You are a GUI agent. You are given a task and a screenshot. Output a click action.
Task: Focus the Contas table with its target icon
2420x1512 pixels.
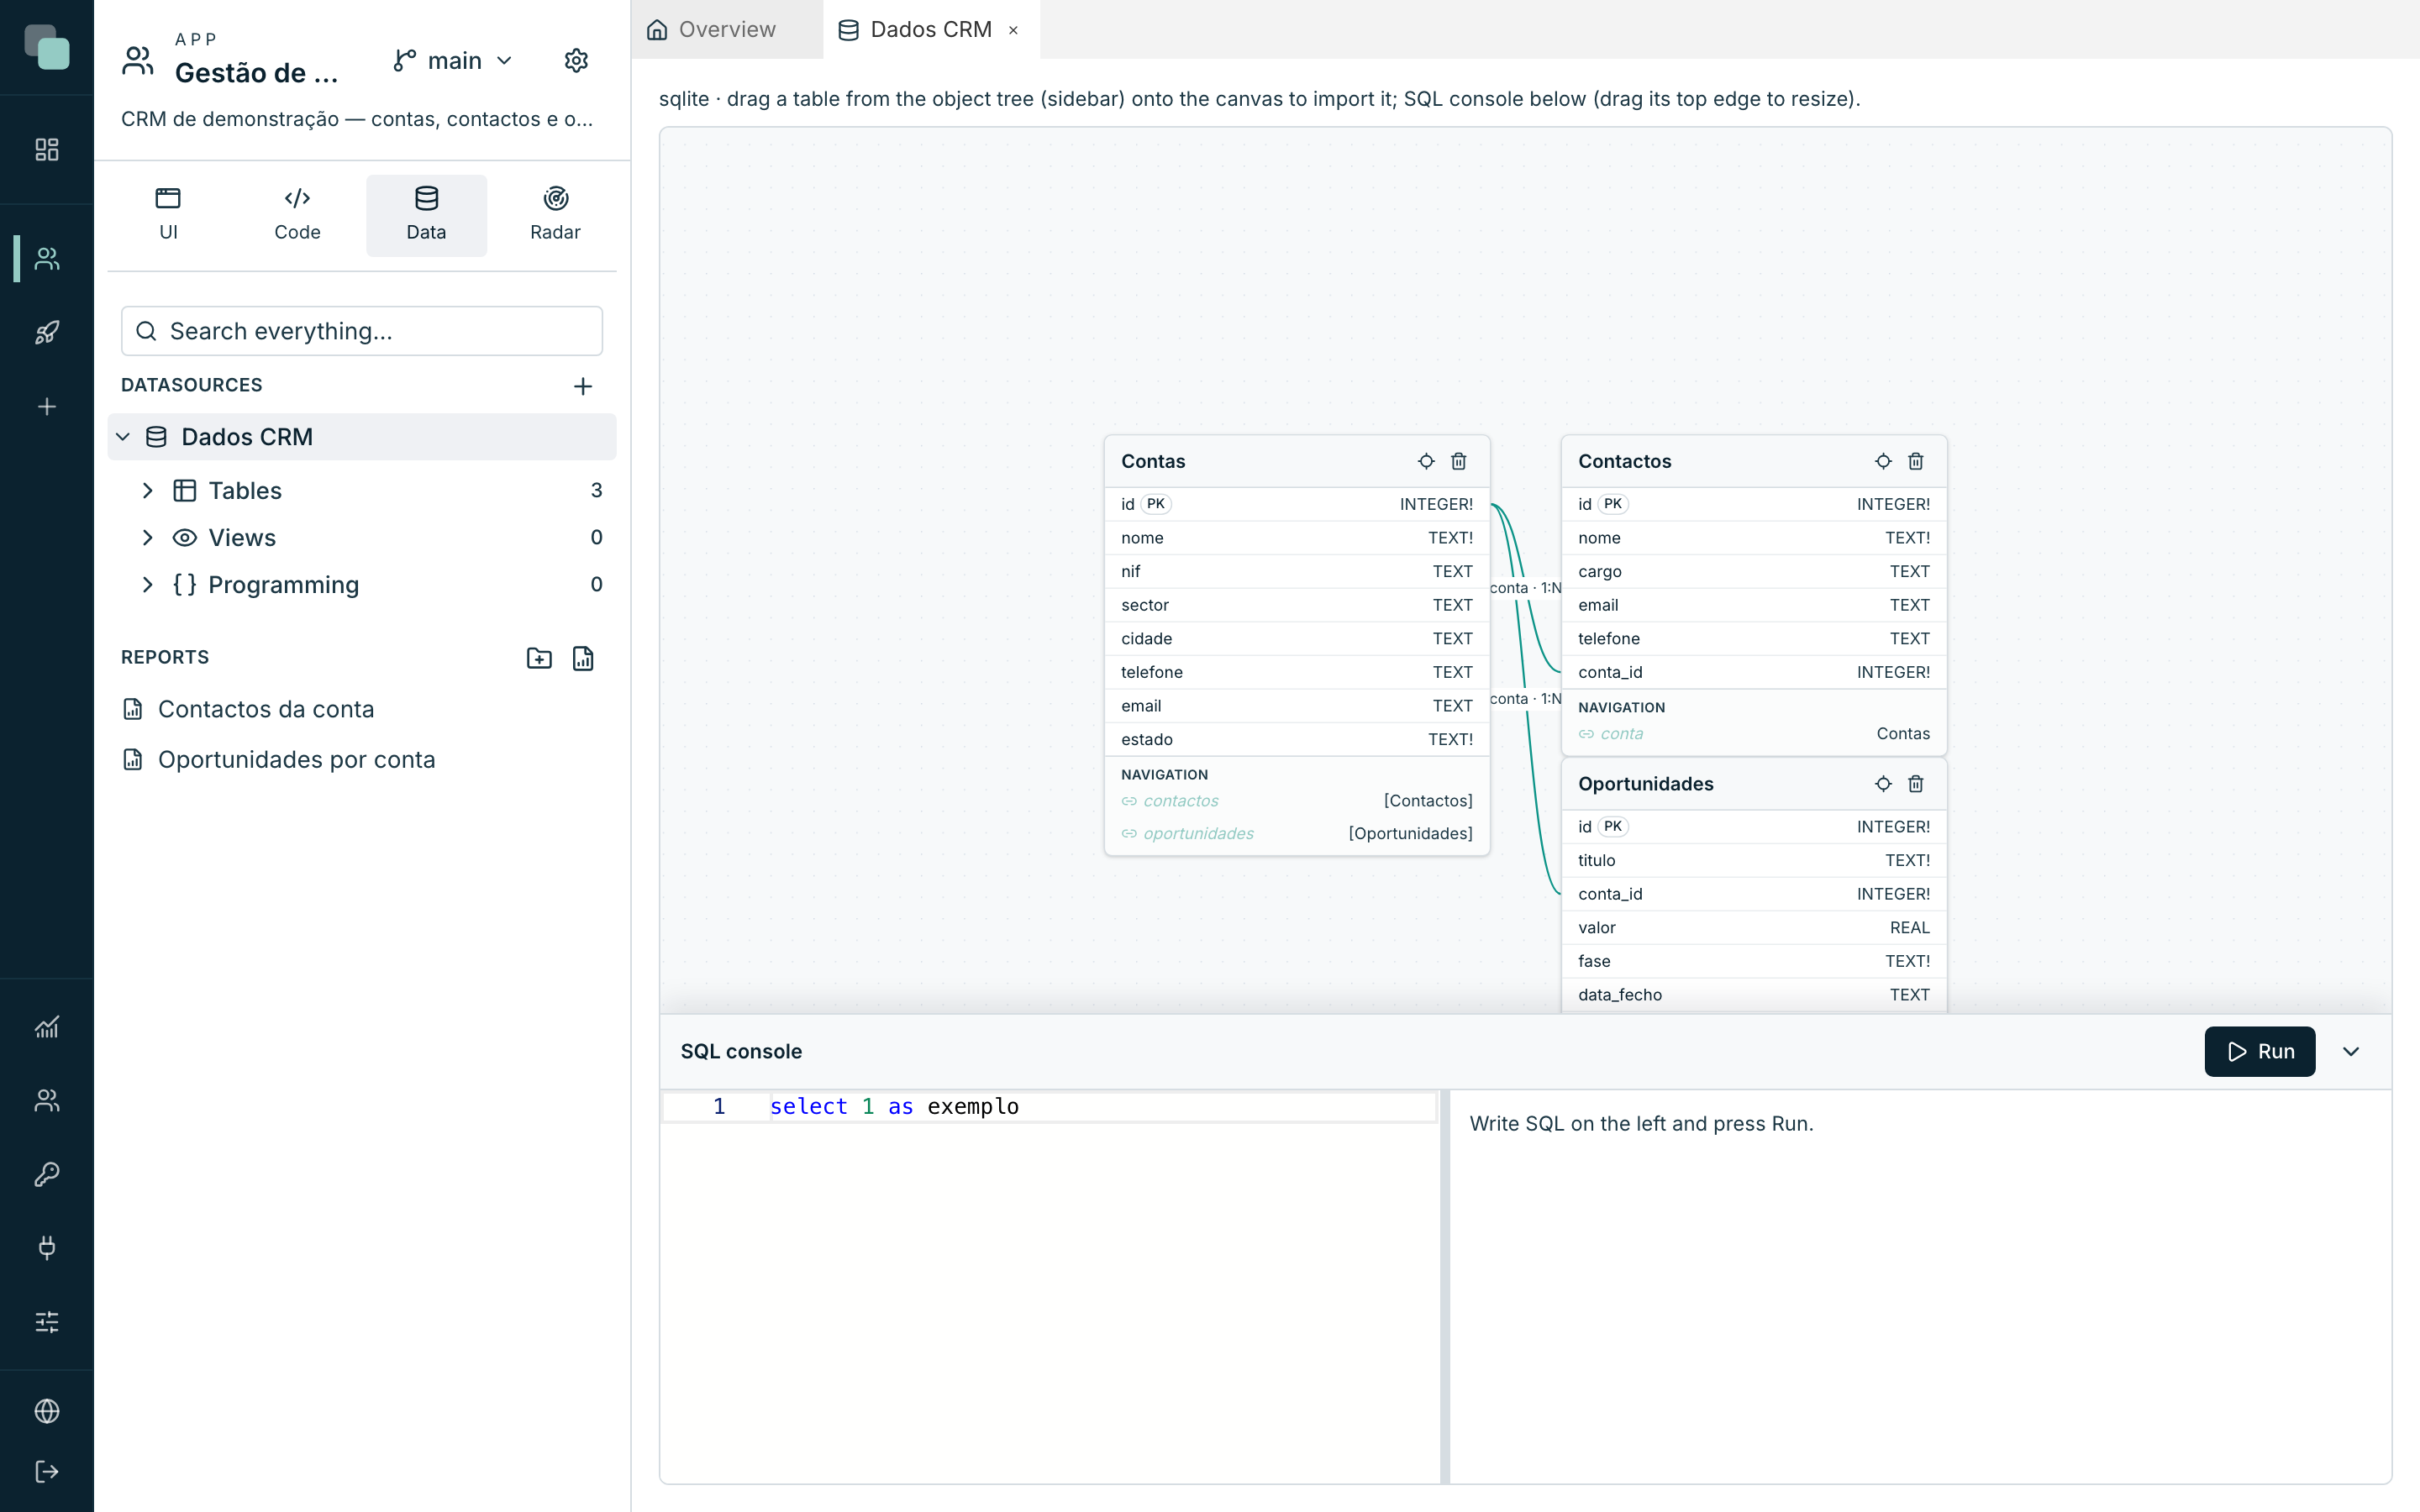(1426, 461)
